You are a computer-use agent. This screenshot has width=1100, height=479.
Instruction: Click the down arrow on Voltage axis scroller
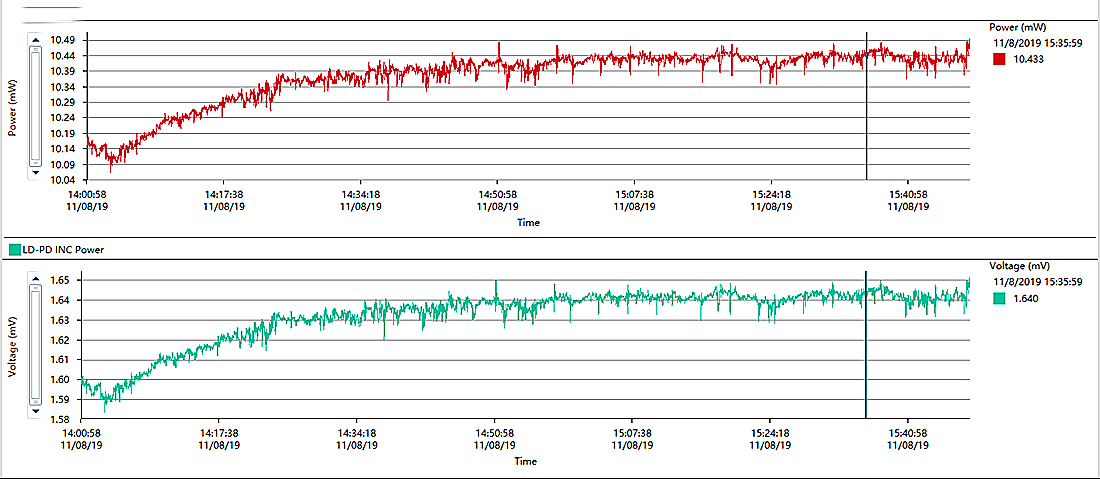coord(36,410)
